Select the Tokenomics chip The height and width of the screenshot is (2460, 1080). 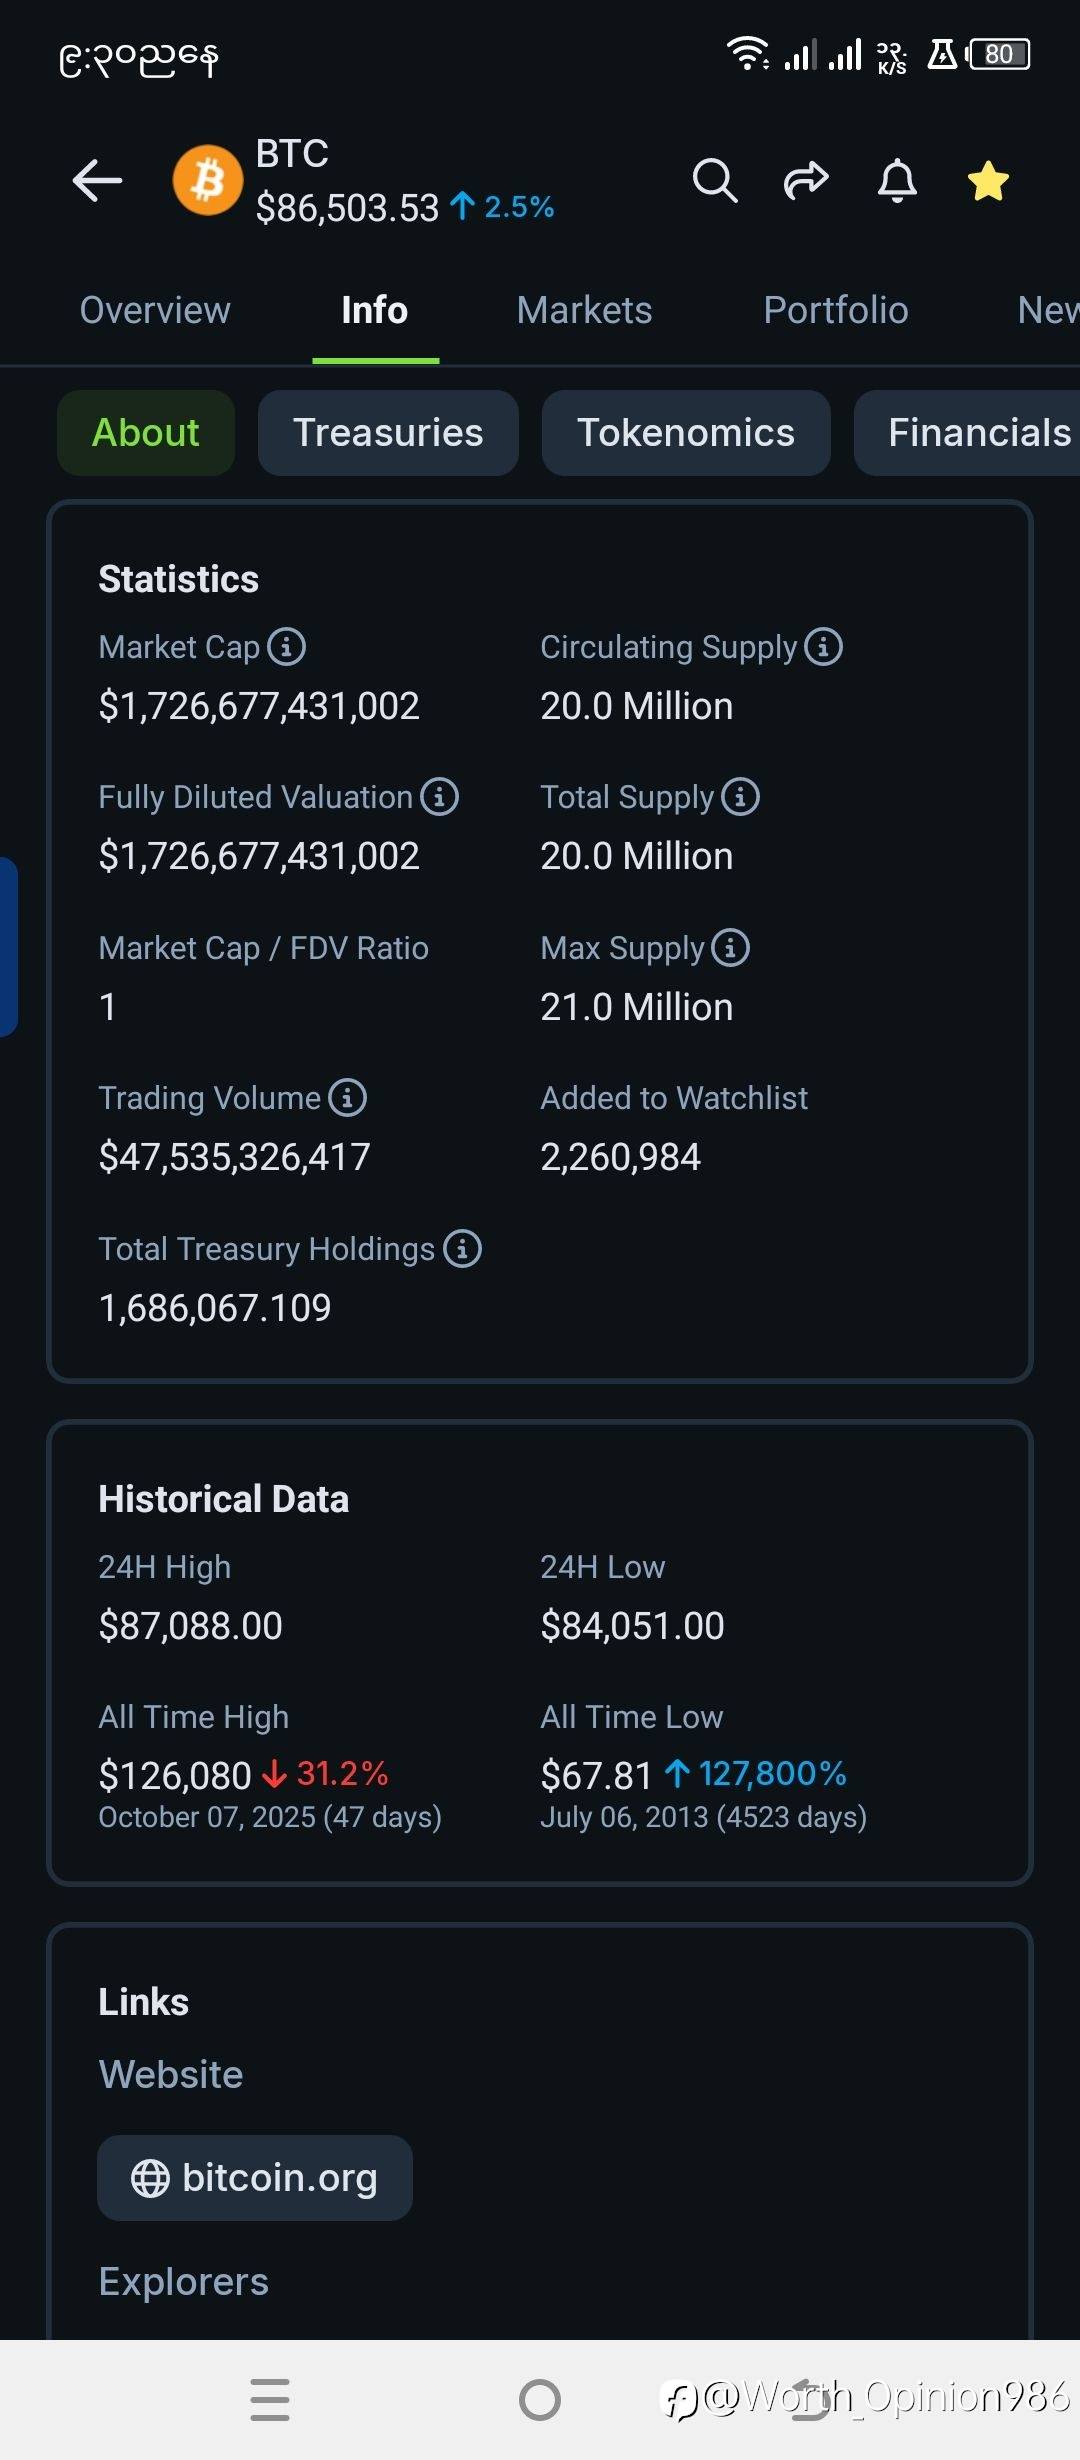coord(686,433)
